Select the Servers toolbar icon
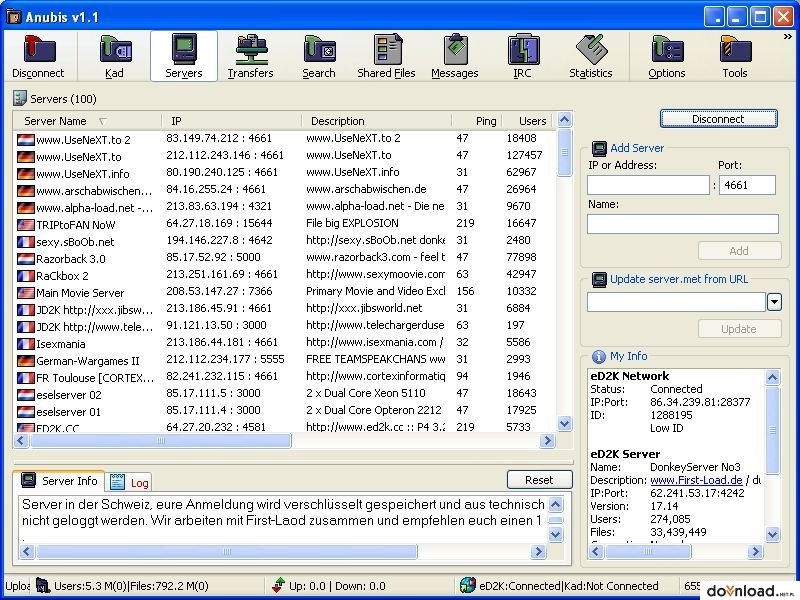Image resolution: width=800 pixels, height=600 pixels. [x=184, y=56]
